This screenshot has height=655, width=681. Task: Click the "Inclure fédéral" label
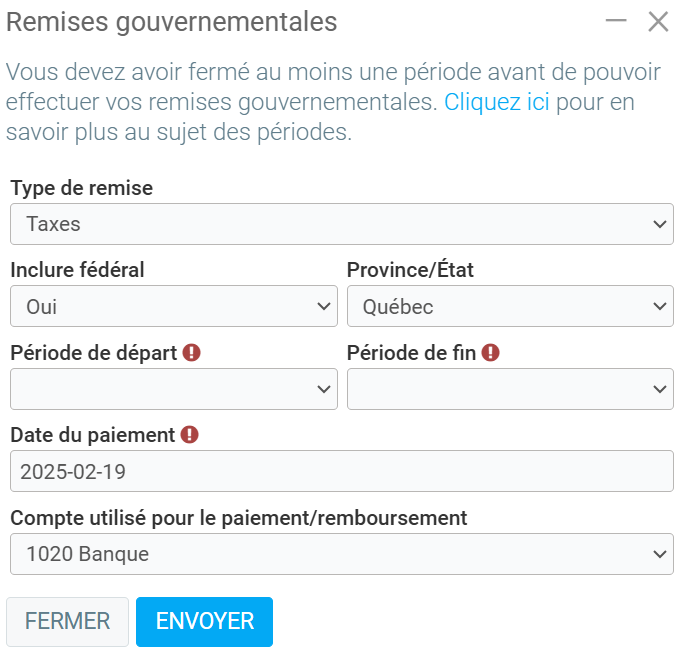(x=77, y=270)
